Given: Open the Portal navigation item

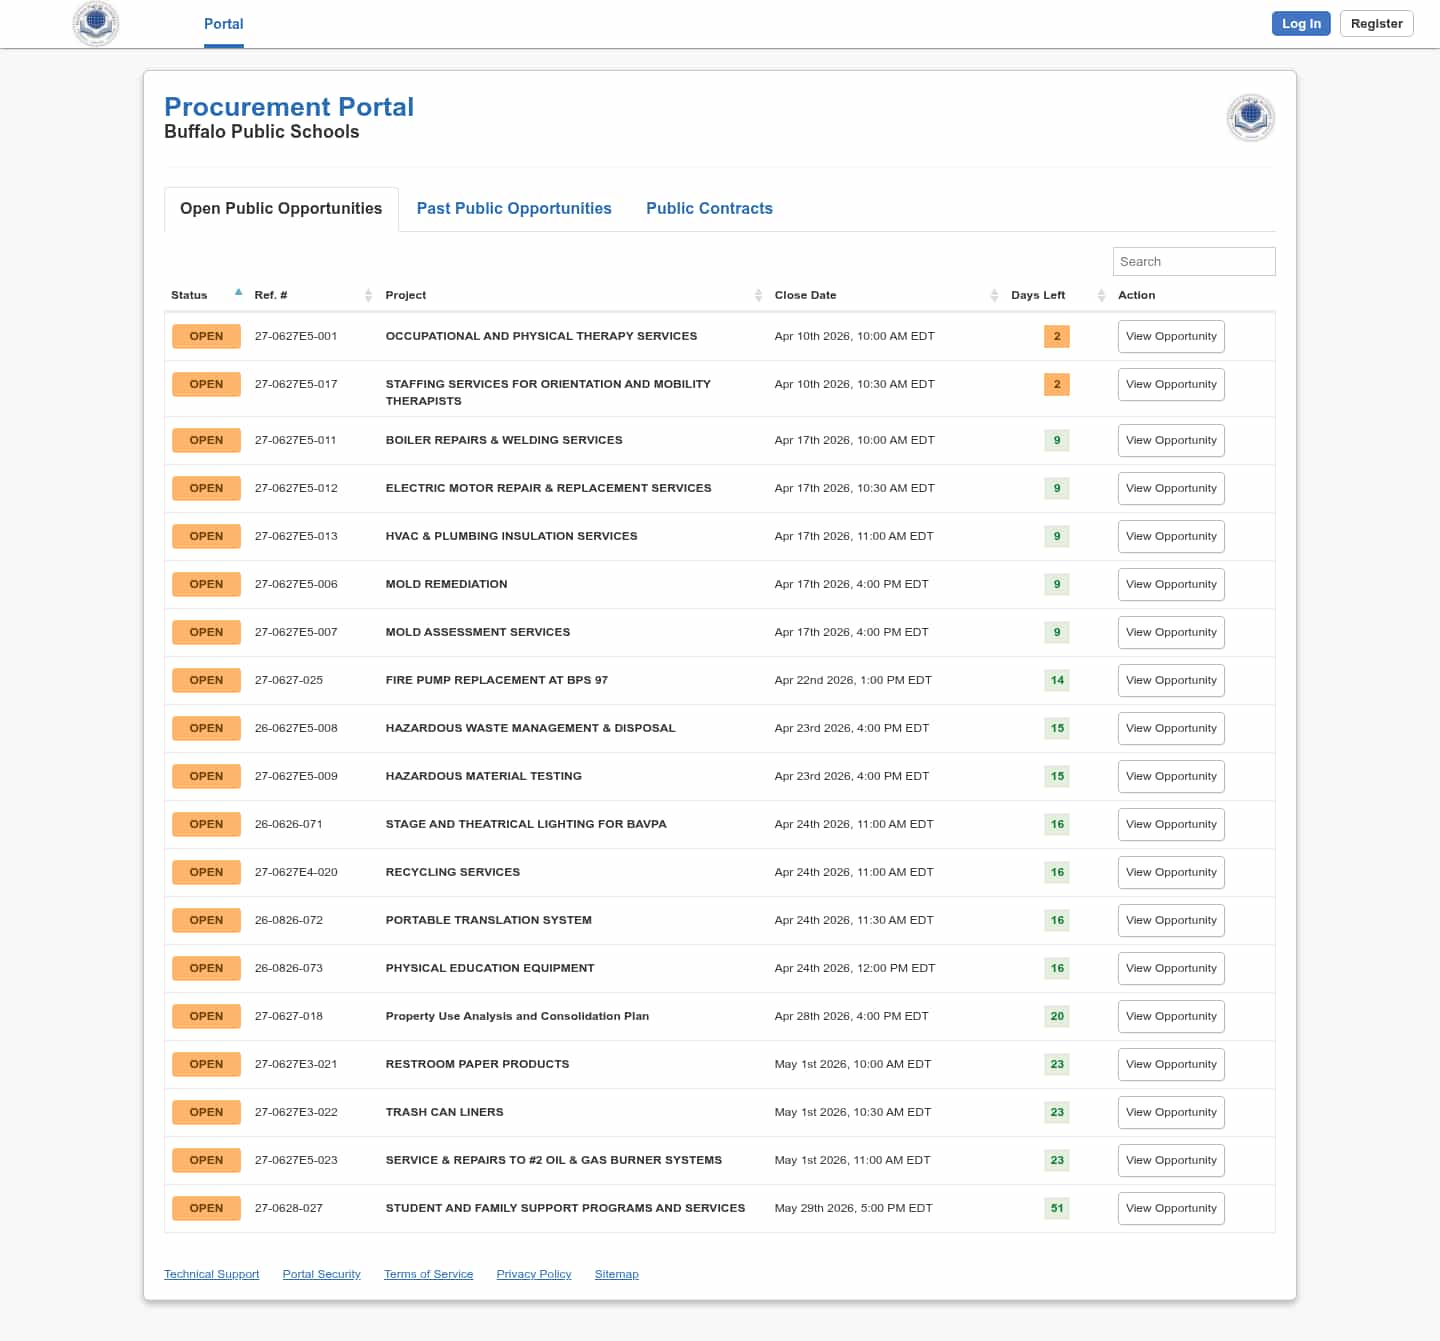Looking at the screenshot, I should pos(223,24).
